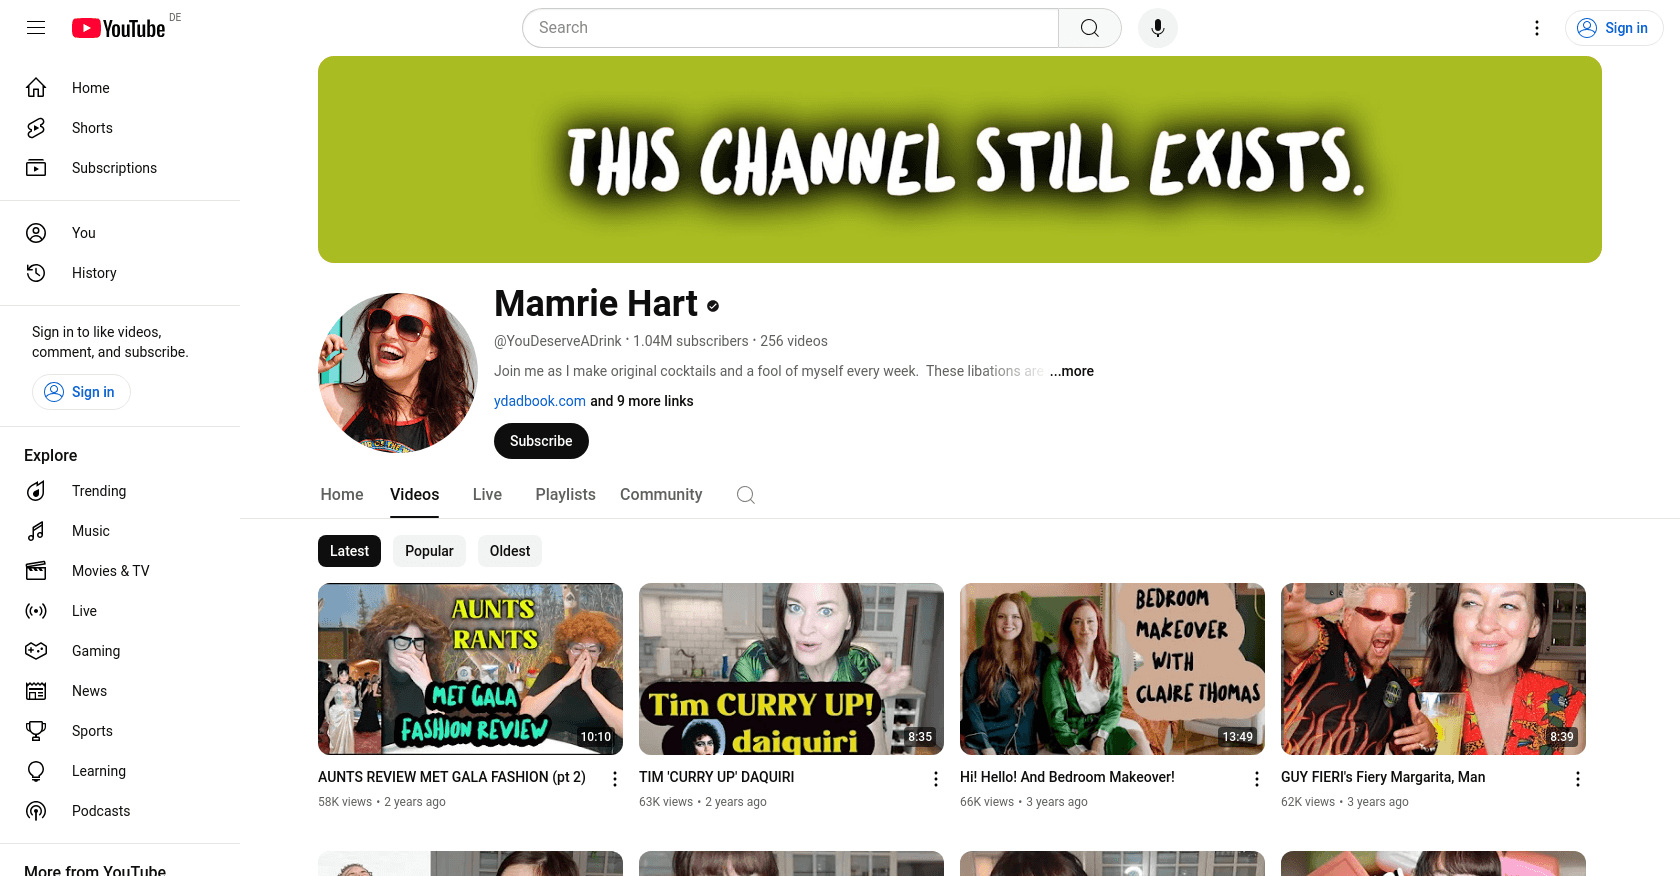This screenshot has width=1680, height=876.
Task: Select the Oldest sort chip
Action: (510, 551)
